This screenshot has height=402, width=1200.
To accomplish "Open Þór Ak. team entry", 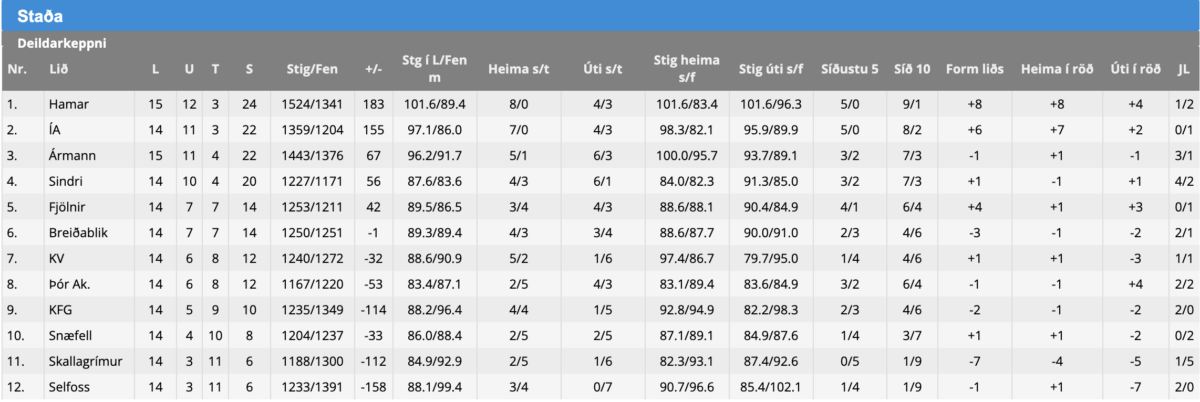I will tap(70, 285).
